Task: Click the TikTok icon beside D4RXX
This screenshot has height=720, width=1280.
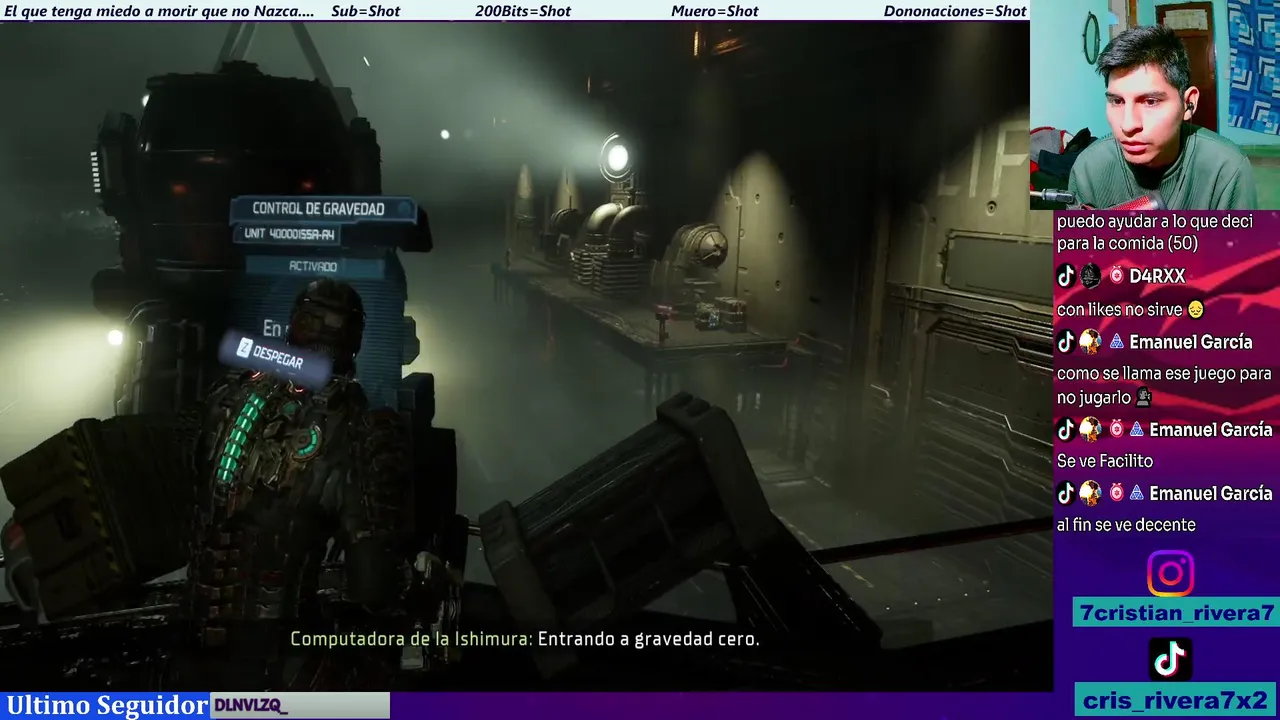Action: pos(1066,277)
